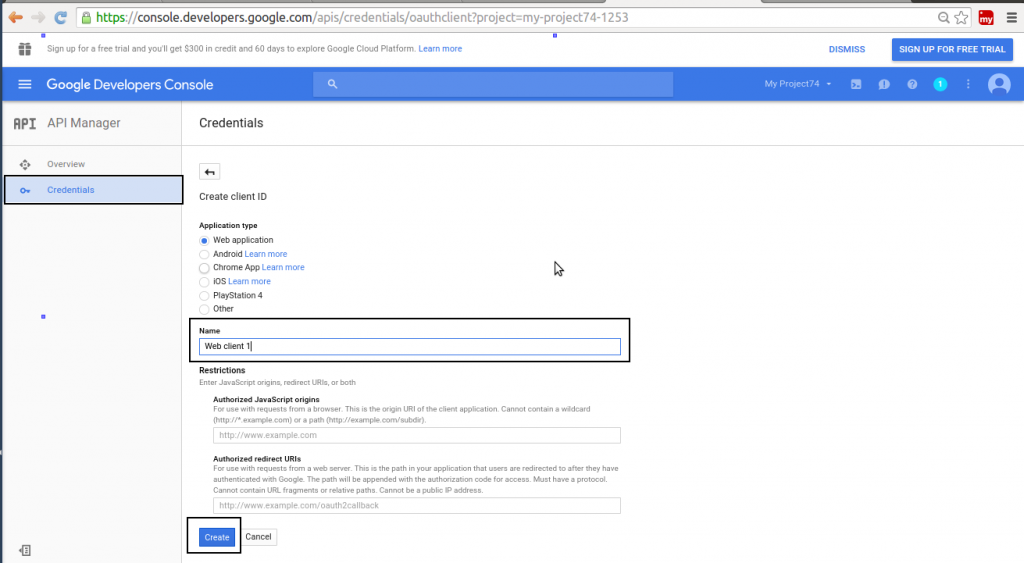Select the Android application type
The image size is (1024, 563).
tap(204, 254)
